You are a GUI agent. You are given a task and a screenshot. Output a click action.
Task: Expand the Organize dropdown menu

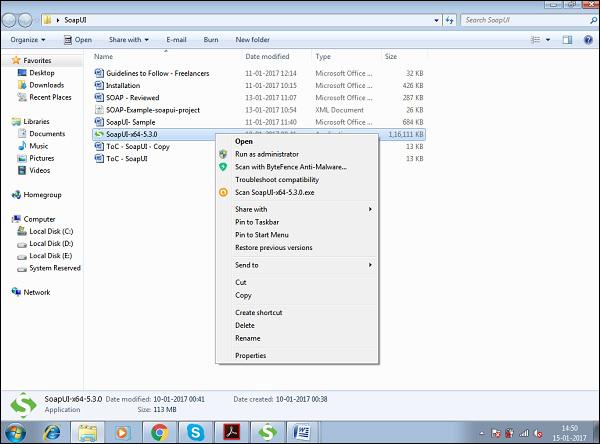(28, 39)
